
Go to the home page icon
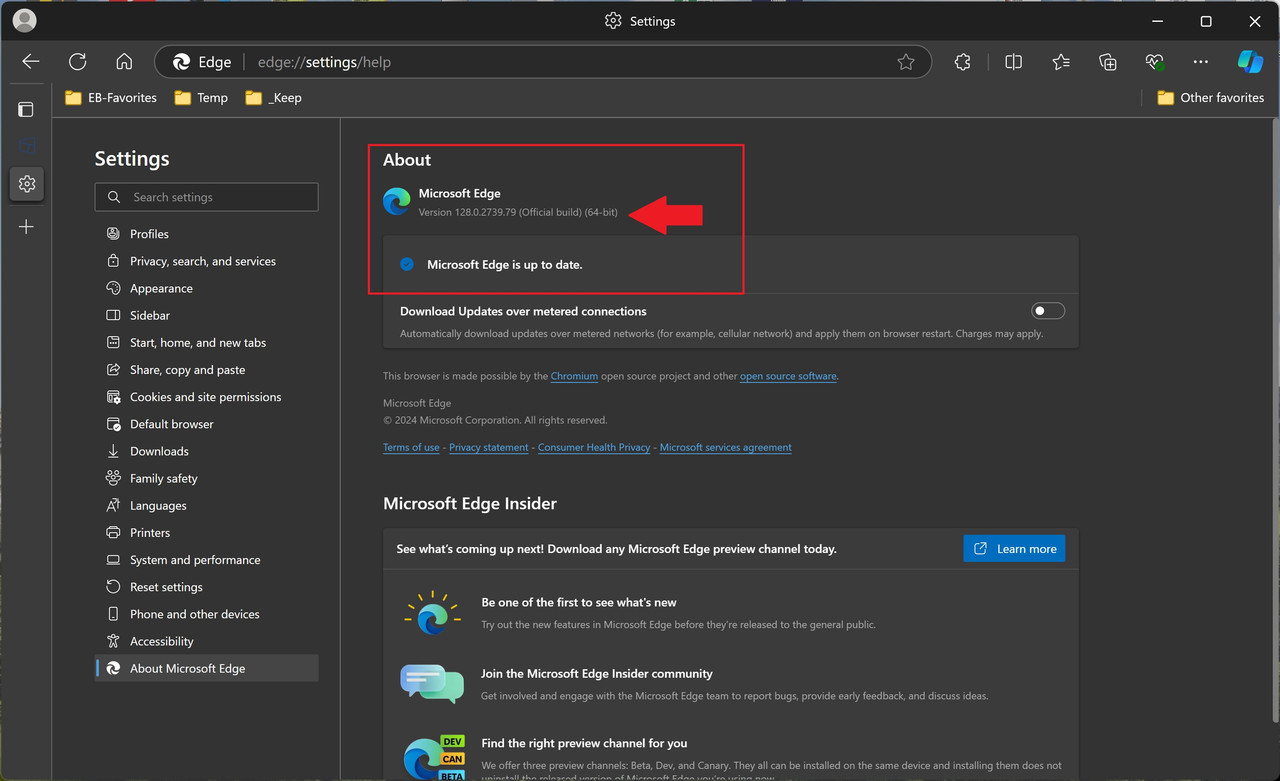pyautogui.click(x=124, y=62)
